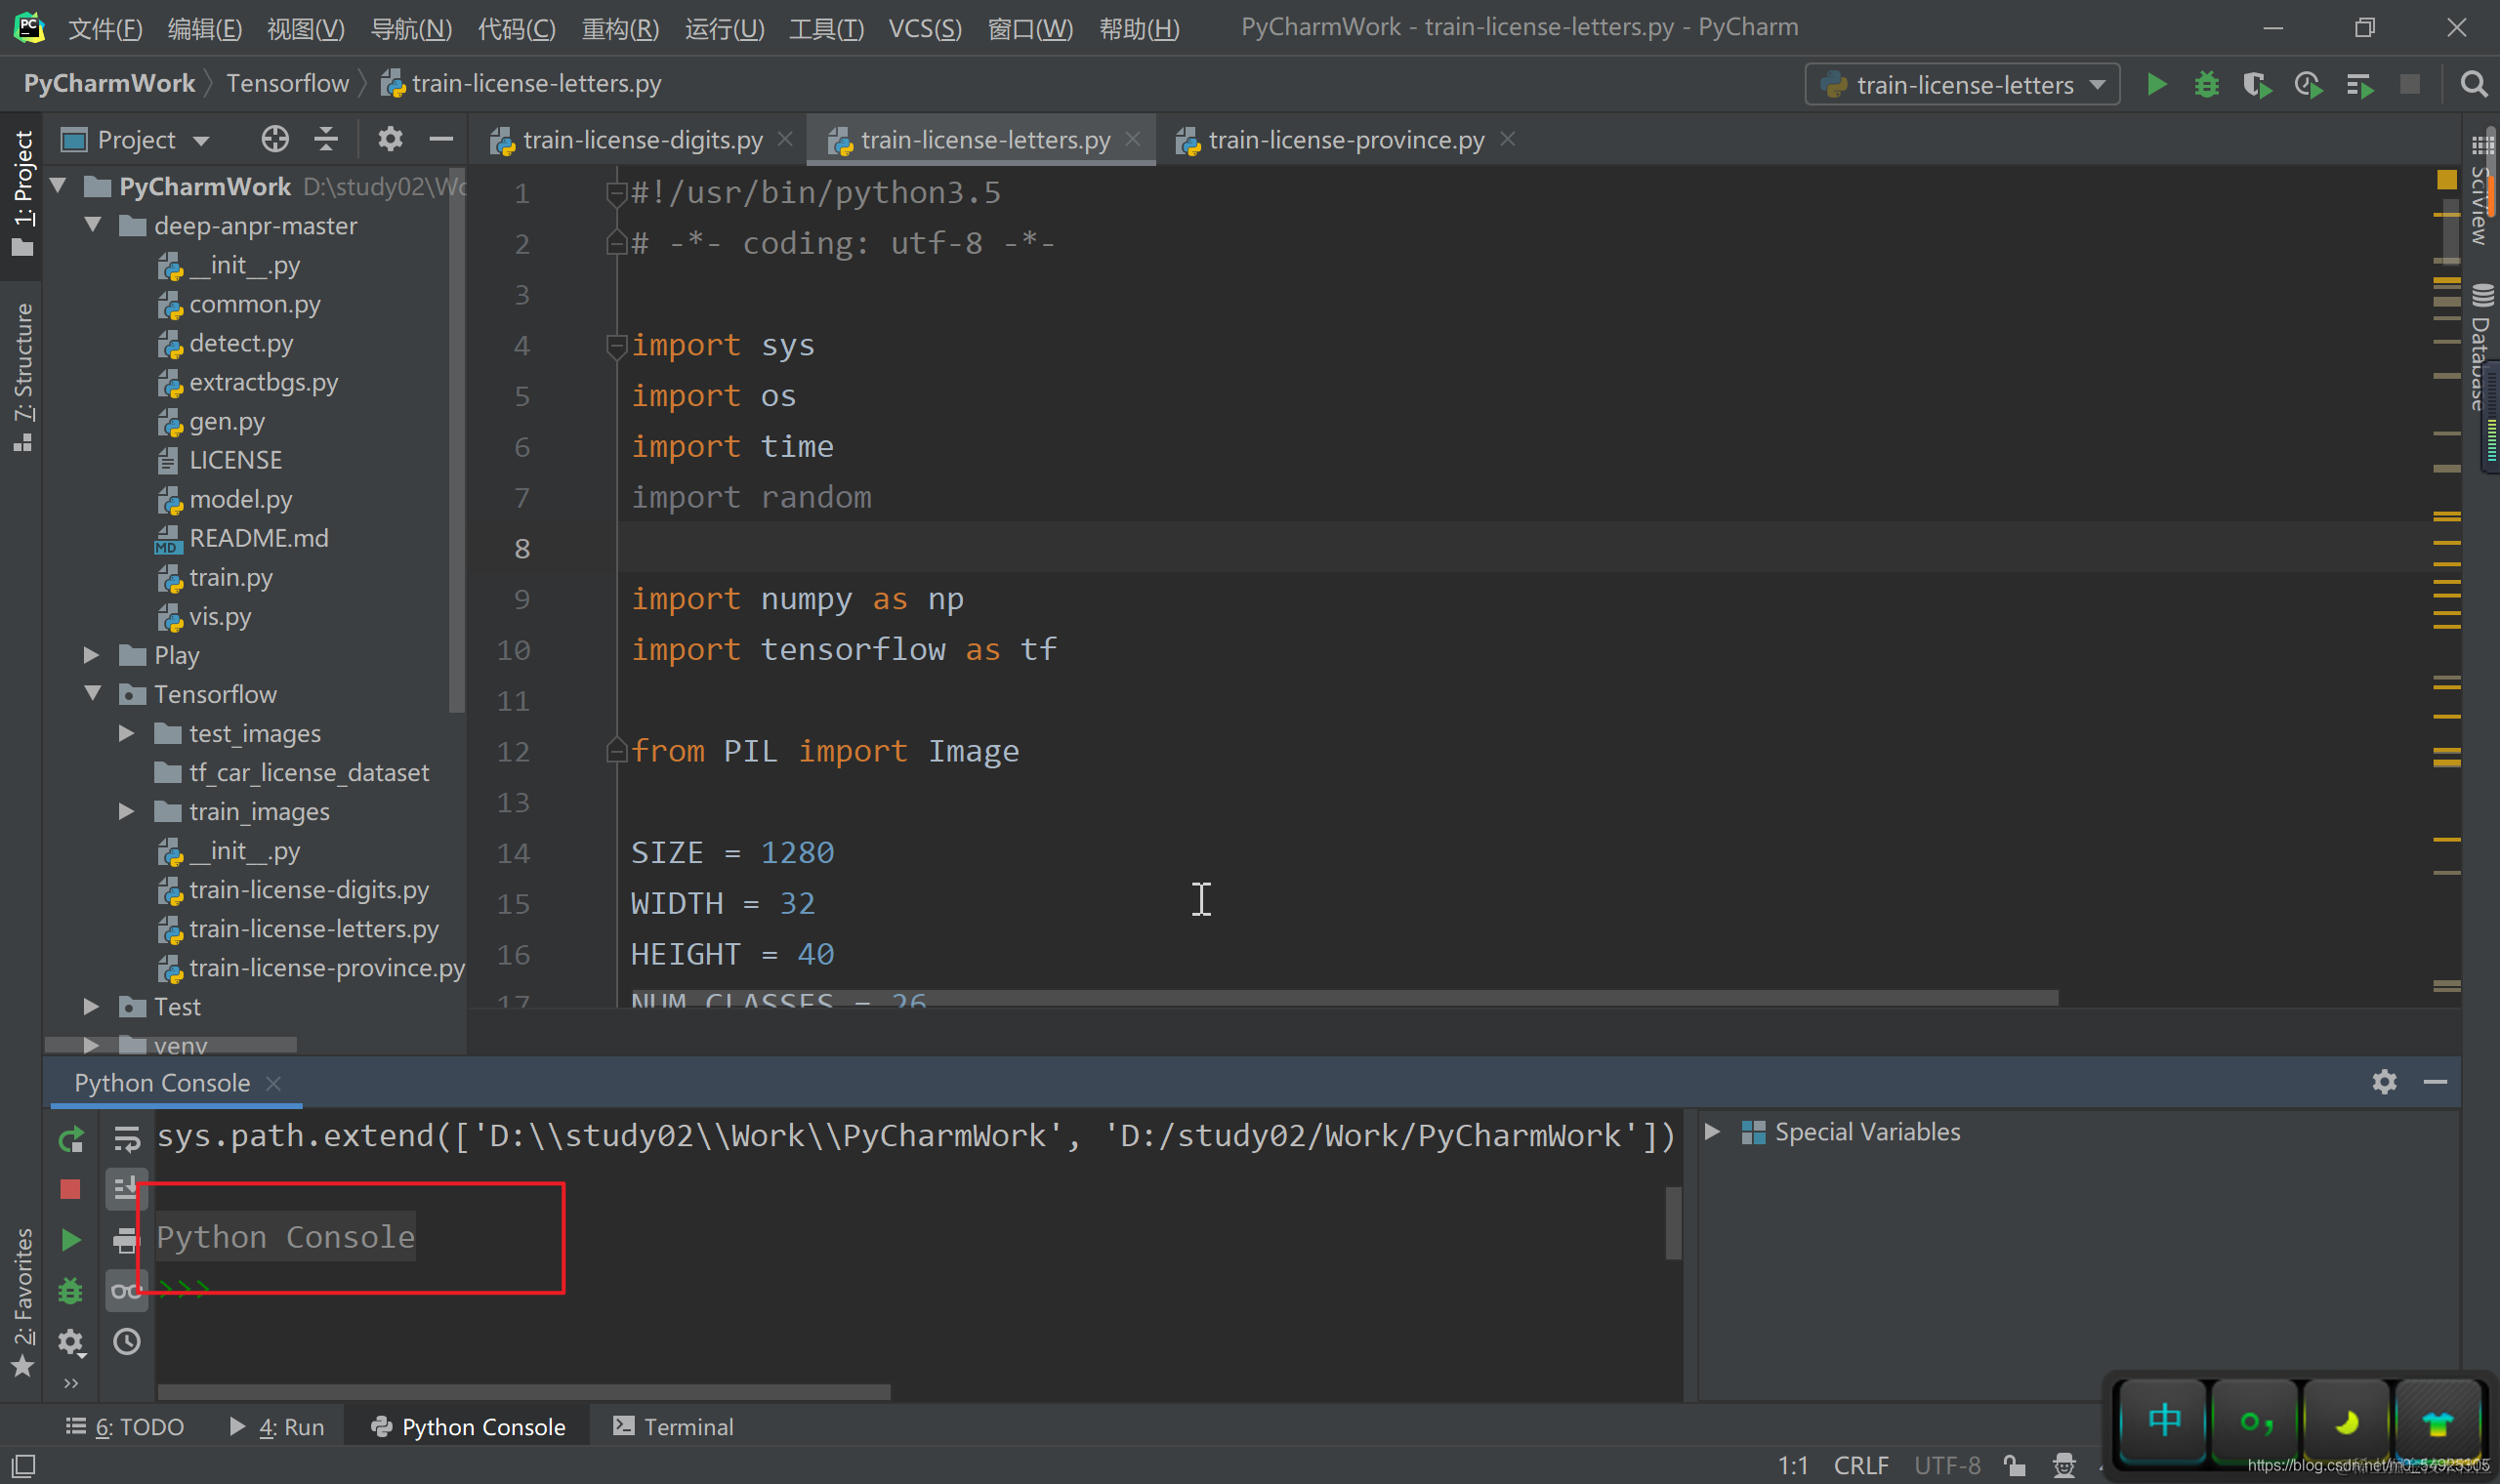Click the Search Everywhere magnifier icon
Image resolution: width=2500 pixels, height=1484 pixels.
coord(2473,85)
